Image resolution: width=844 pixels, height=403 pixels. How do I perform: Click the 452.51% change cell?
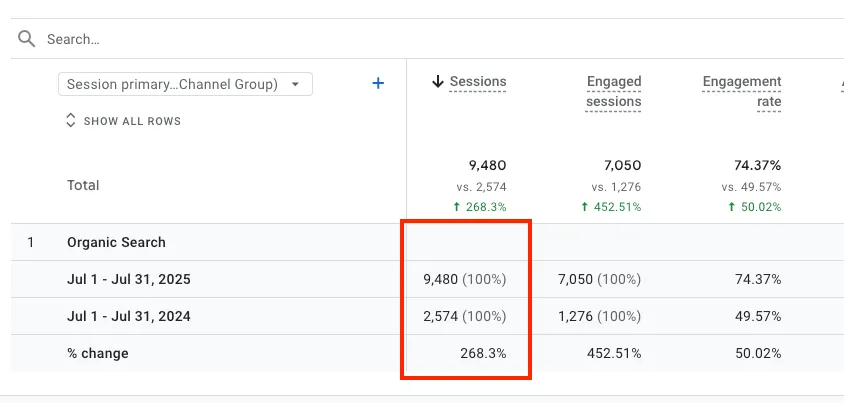[614, 353]
